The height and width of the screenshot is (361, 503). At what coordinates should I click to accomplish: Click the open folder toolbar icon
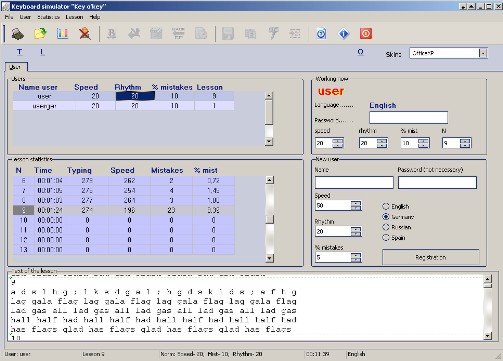(x=40, y=34)
